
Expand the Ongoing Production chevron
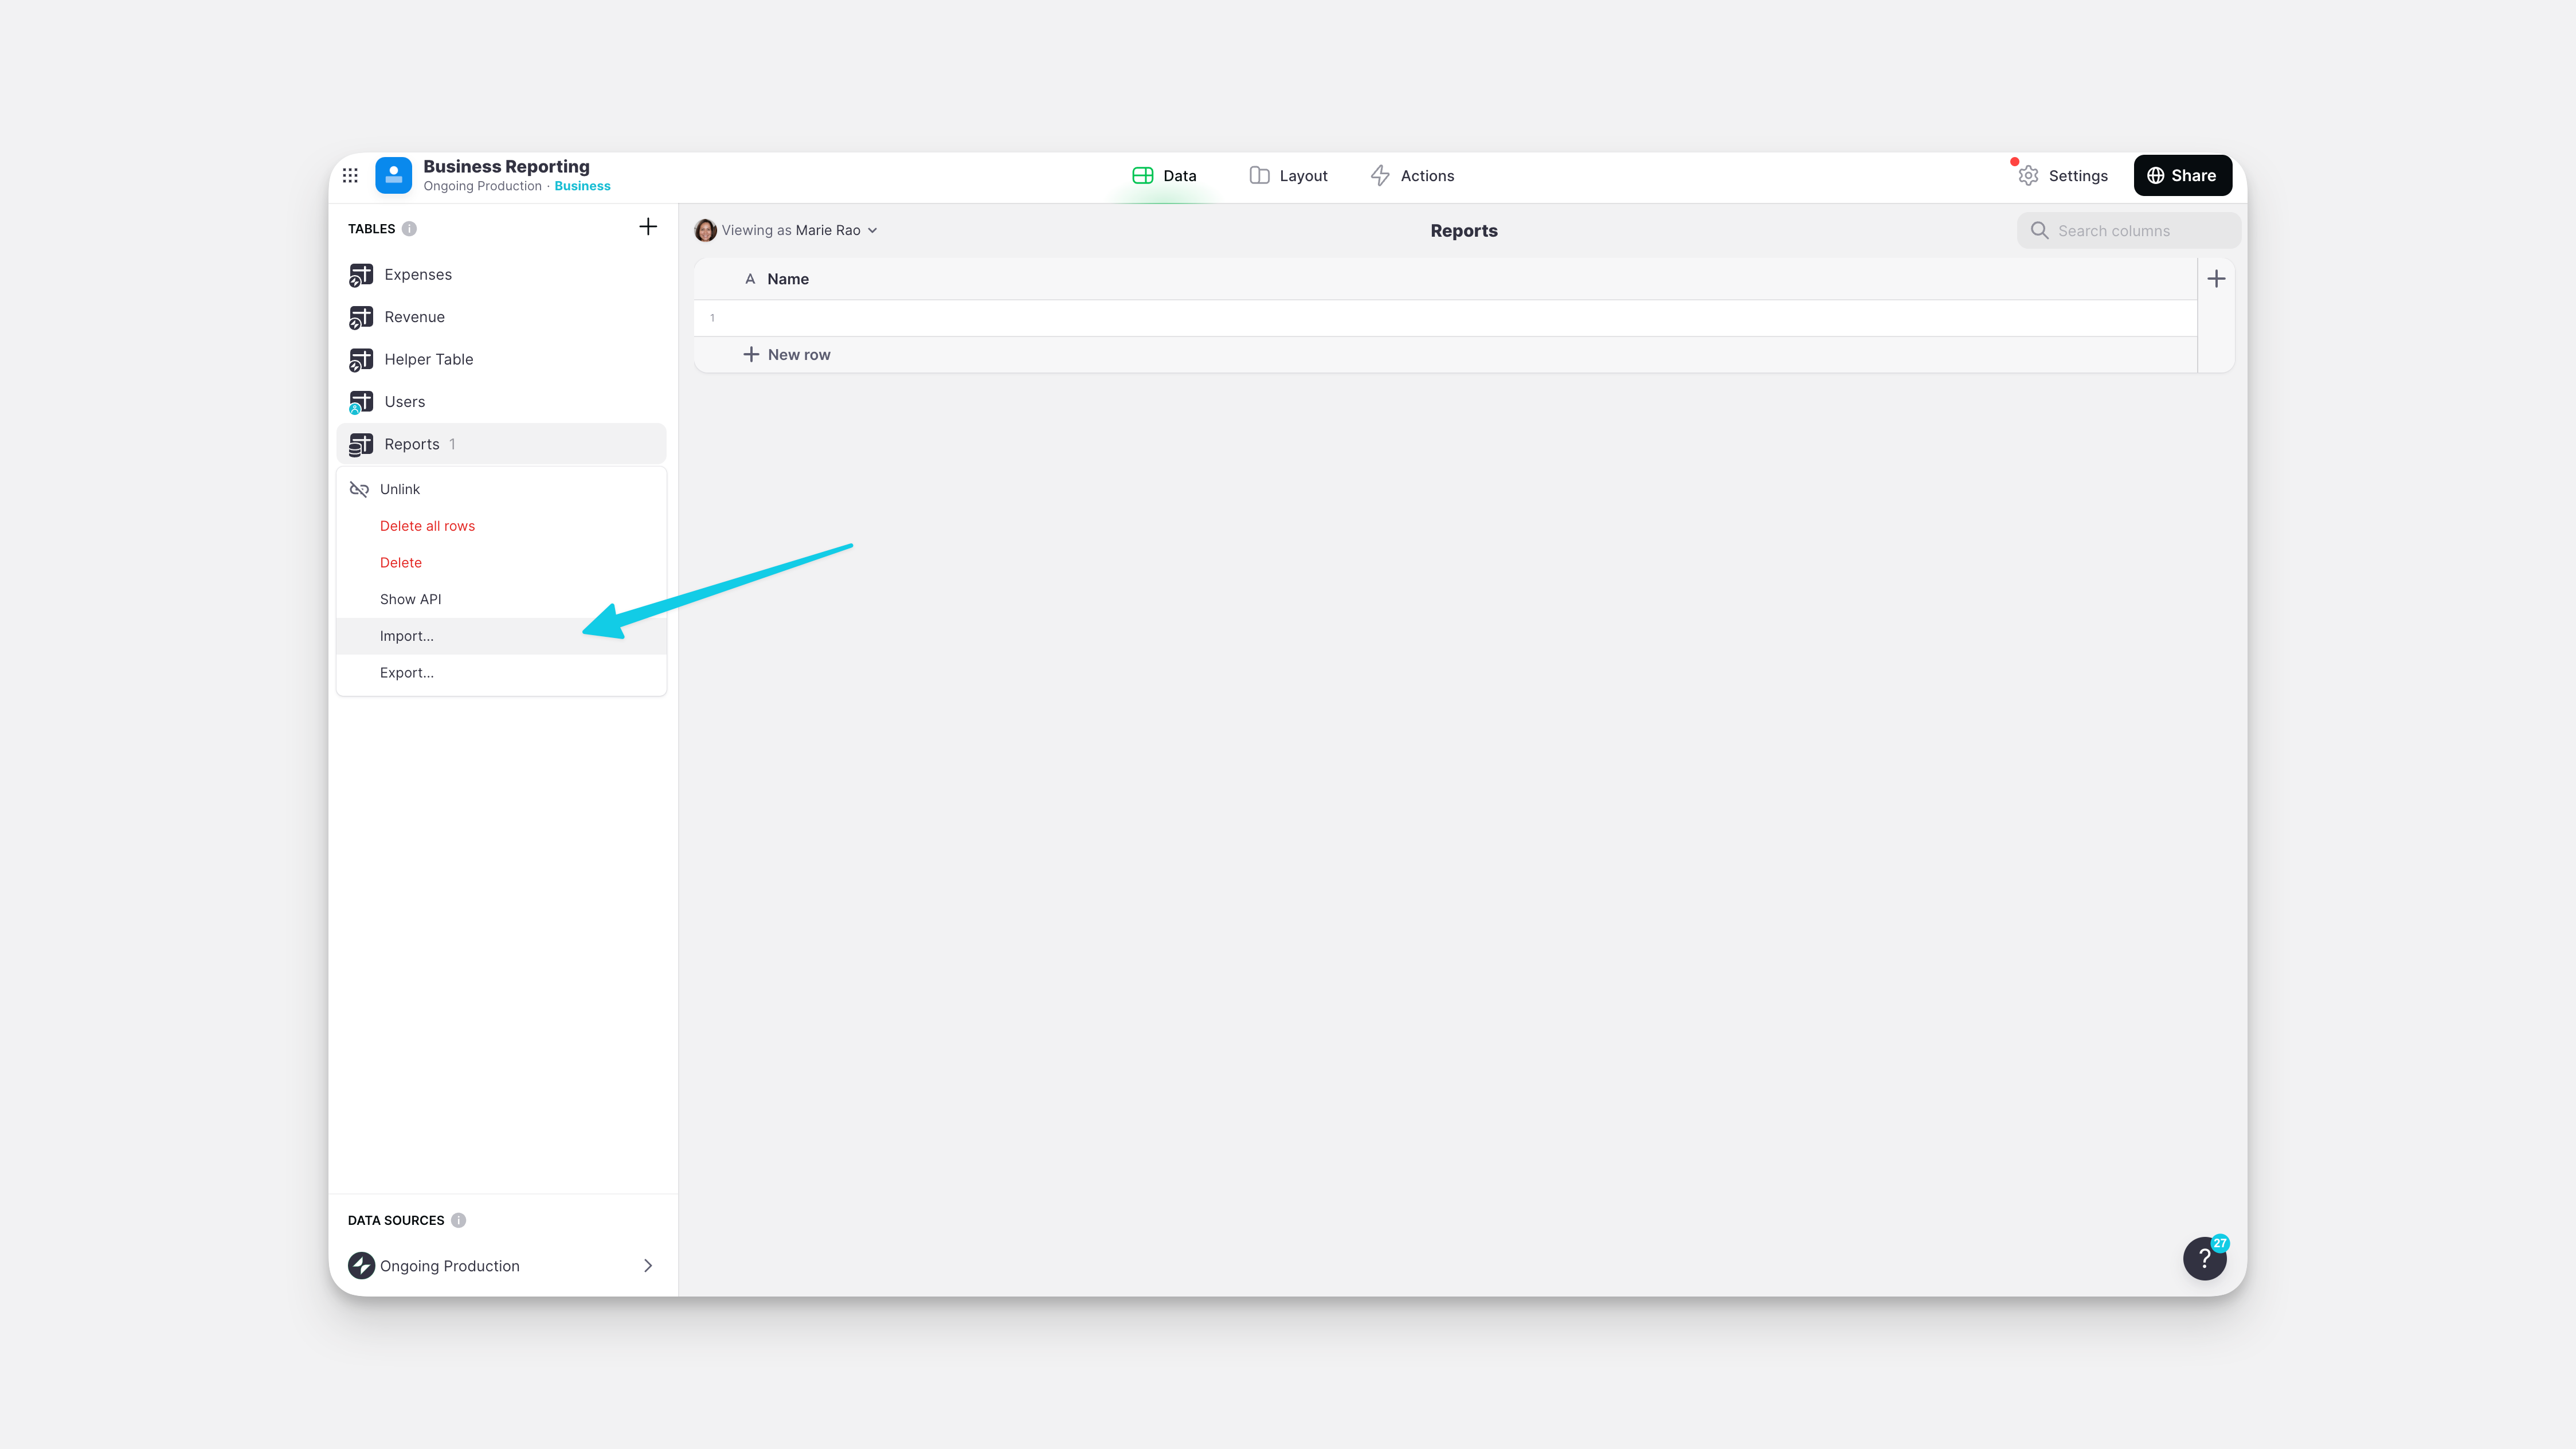click(x=648, y=1265)
